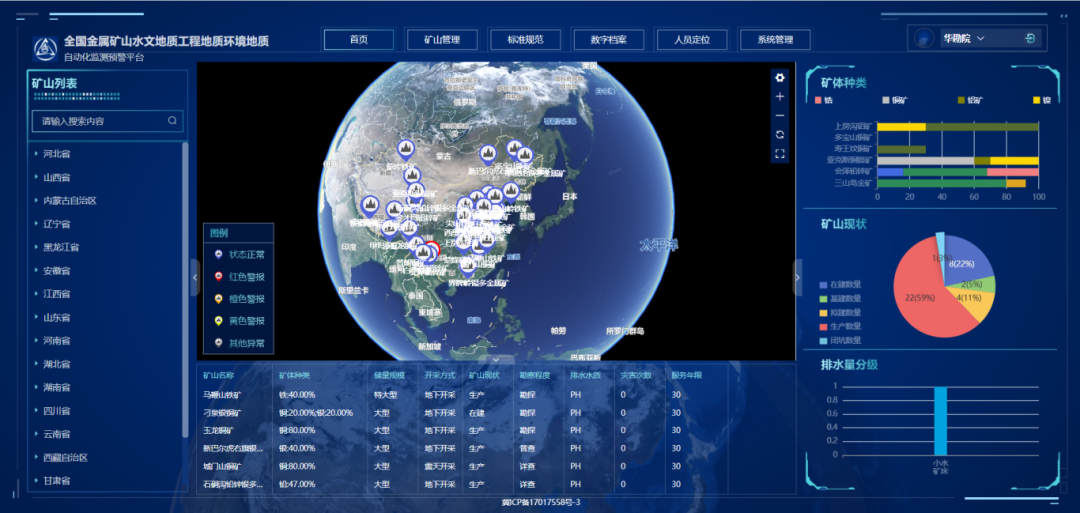Focus the 请输入搜索内容 search field
This screenshot has height=513, width=1080.
coord(107,121)
